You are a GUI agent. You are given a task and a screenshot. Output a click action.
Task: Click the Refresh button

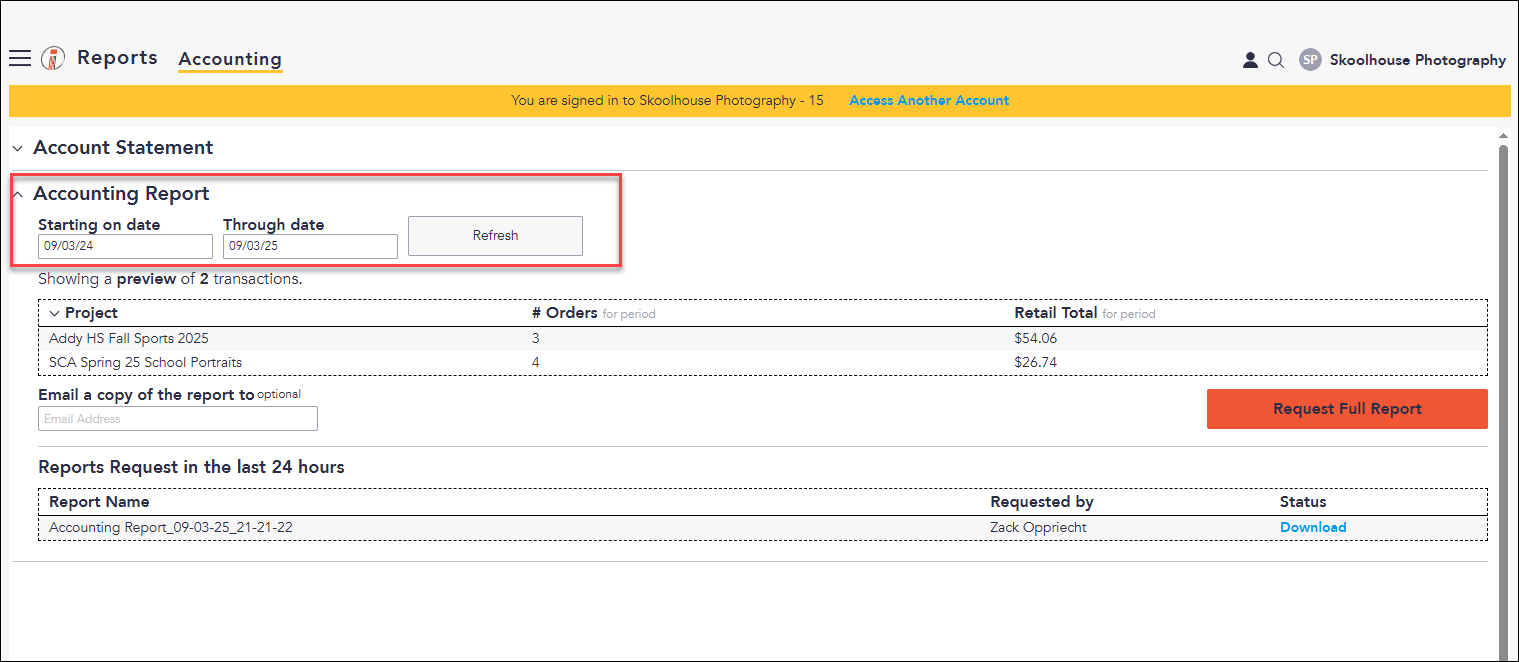[x=495, y=236]
